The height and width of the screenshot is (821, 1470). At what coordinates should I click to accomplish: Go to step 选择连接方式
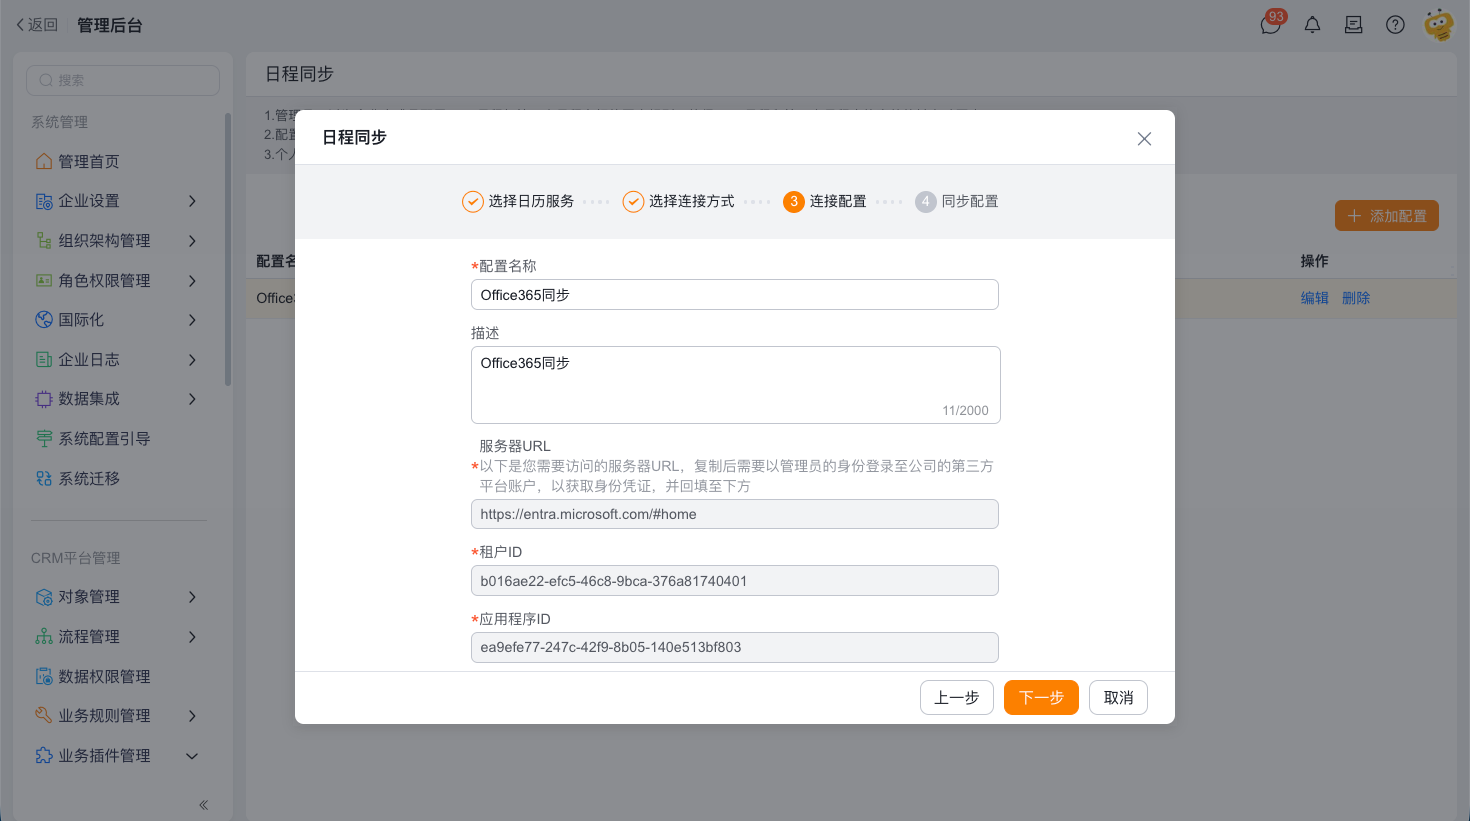tap(678, 201)
